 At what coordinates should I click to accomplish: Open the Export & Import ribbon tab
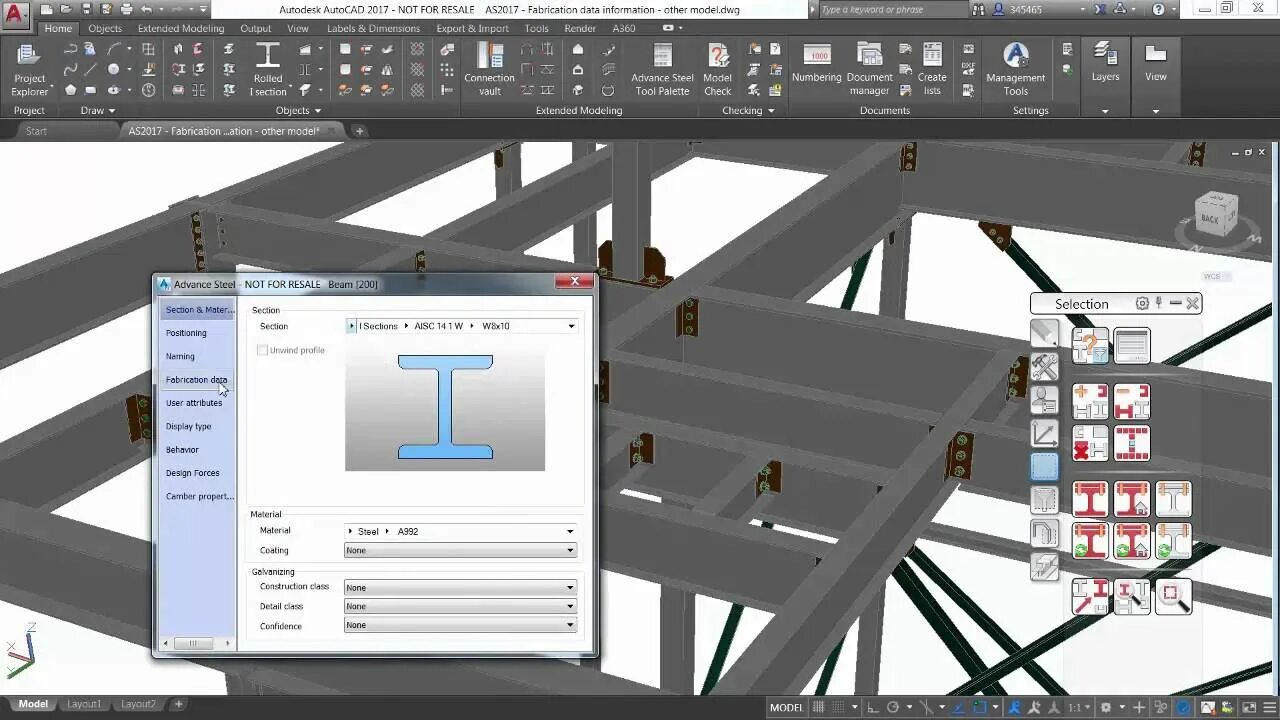[x=472, y=29]
